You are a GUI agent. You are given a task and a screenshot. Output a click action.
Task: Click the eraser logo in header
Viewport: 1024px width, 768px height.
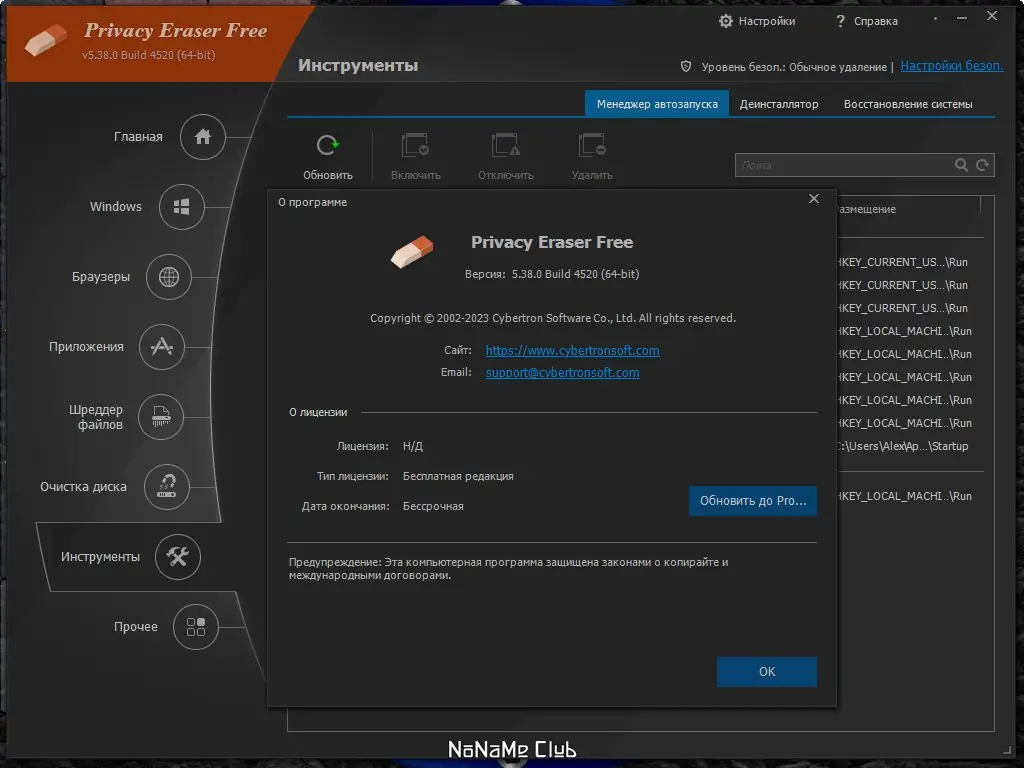pos(46,40)
